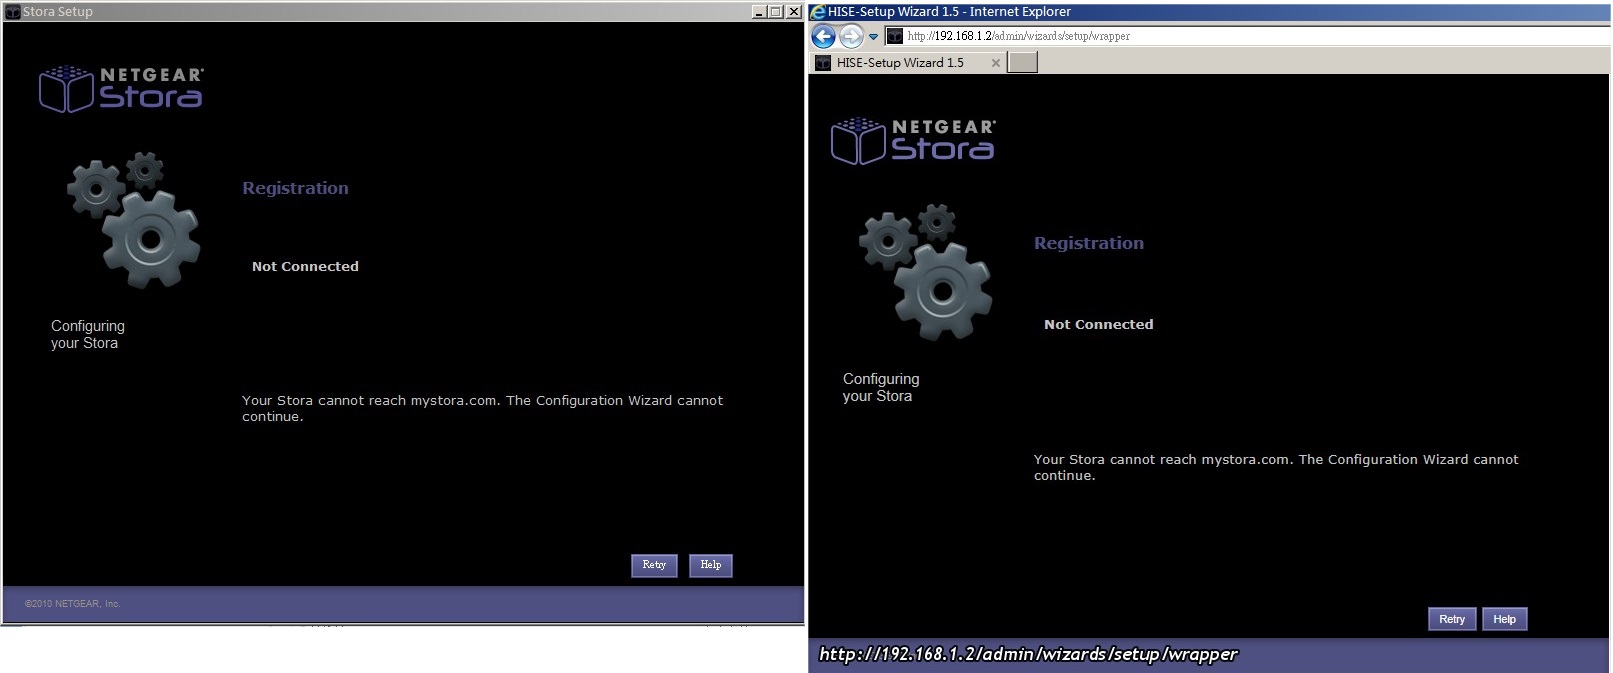Click Not Connected status in Stora Setup window
The width and height of the screenshot is (1613, 673).
[x=305, y=266]
